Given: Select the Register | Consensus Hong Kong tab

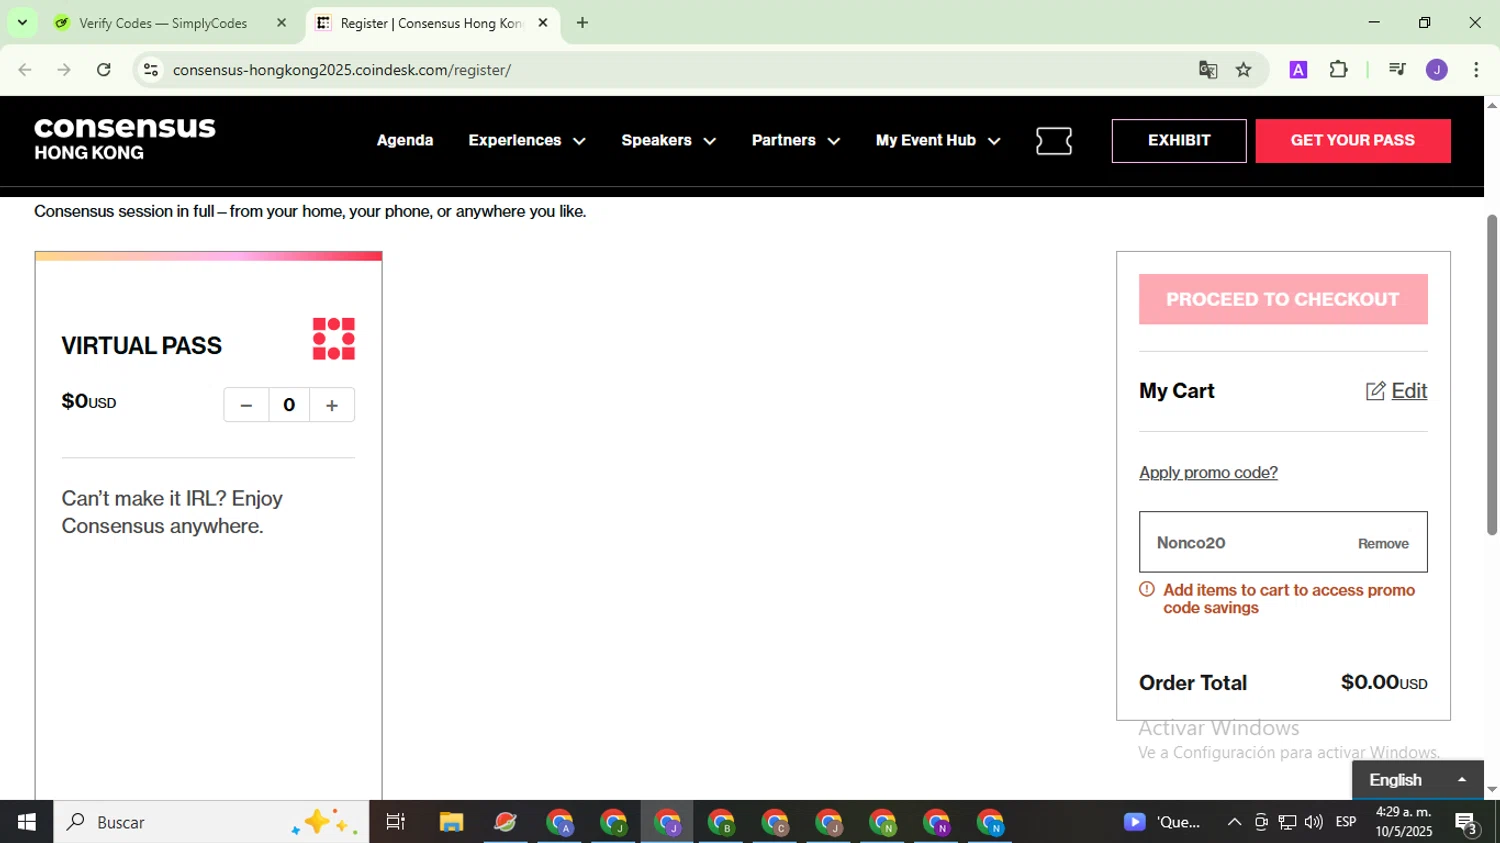Looking at the screenshot, I should click(x=432, y=23).
